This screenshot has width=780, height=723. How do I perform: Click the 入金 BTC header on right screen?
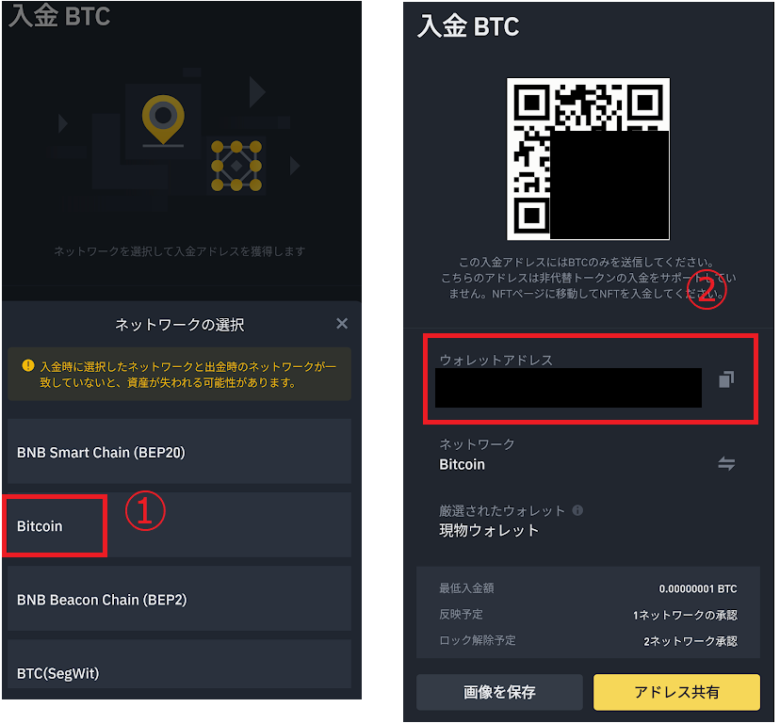click(468, 26)
